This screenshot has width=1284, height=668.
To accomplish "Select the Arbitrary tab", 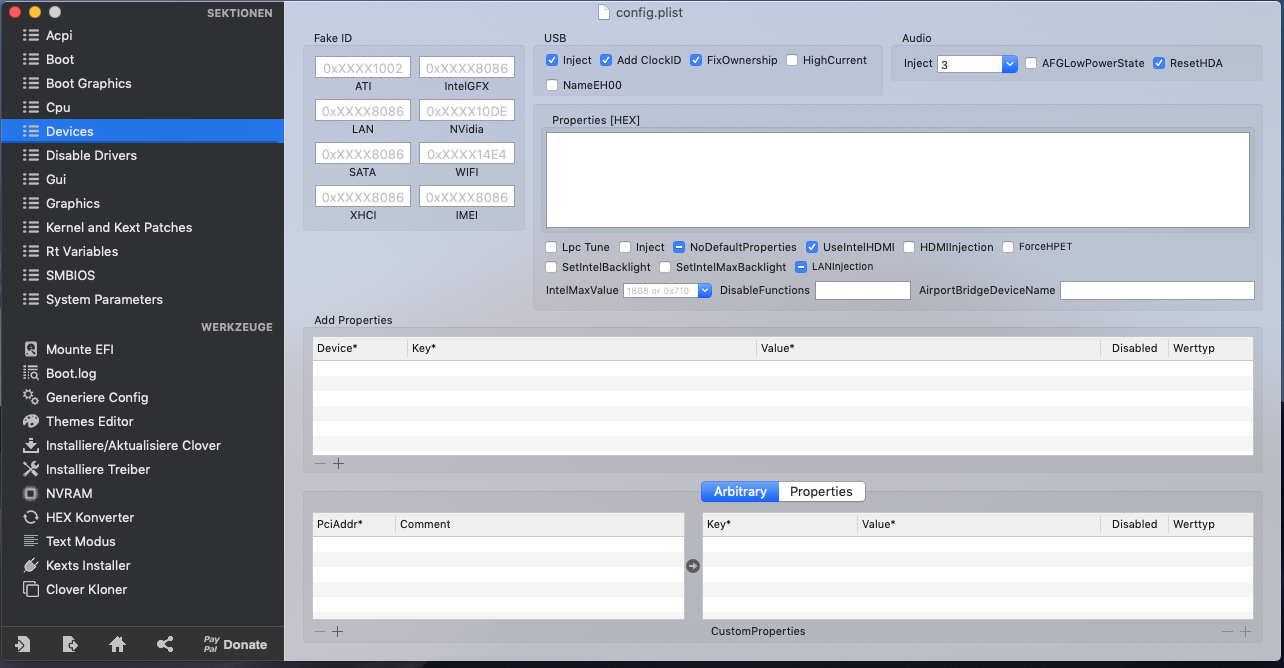I will pyautogui.click(x=740, y=491).
